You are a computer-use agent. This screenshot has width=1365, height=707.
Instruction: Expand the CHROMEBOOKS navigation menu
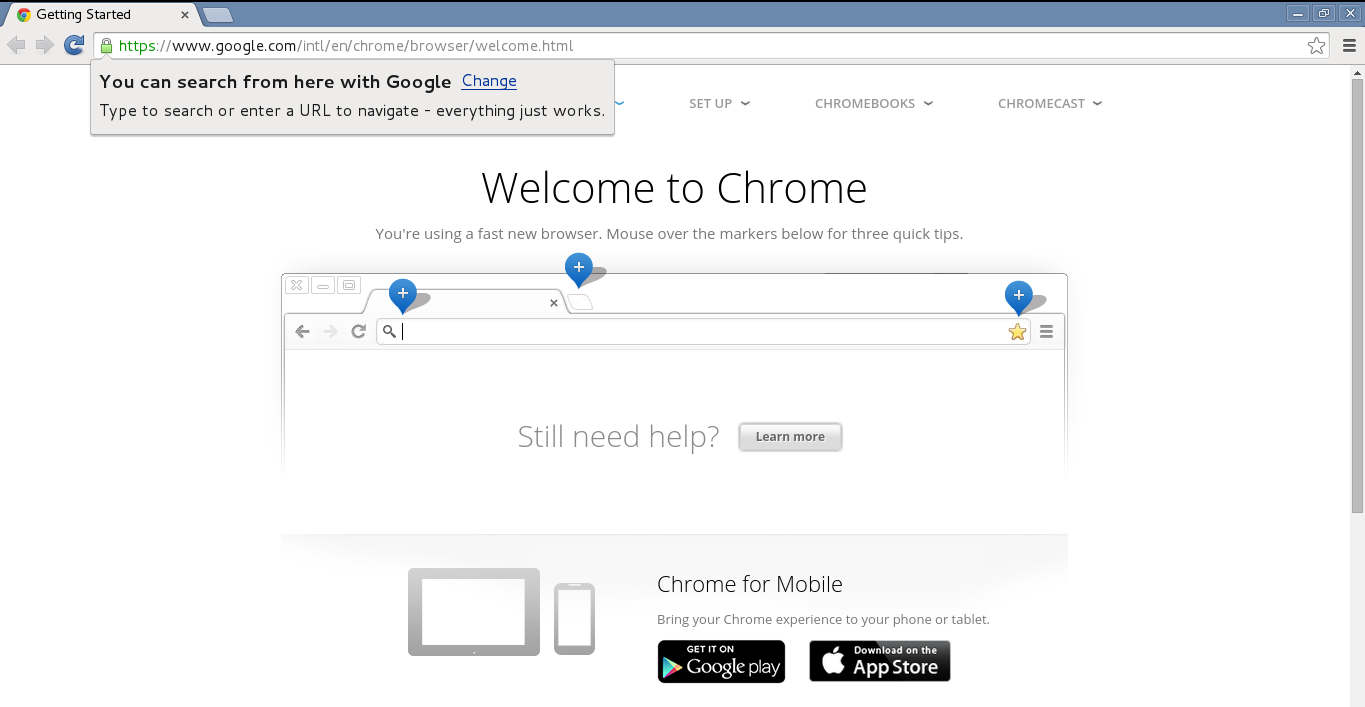click(x=874, y=104)
